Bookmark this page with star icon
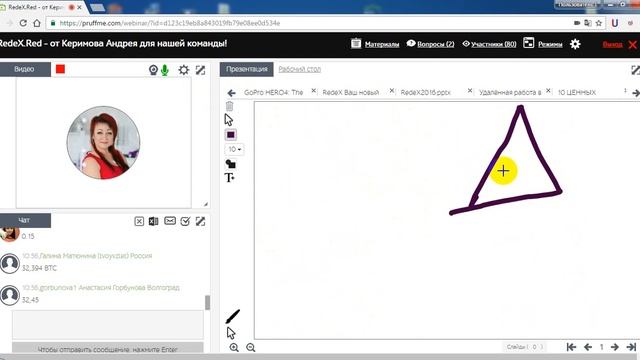This screenshot has width=640, height=360. pyautogui.click(x=599, y=23)
